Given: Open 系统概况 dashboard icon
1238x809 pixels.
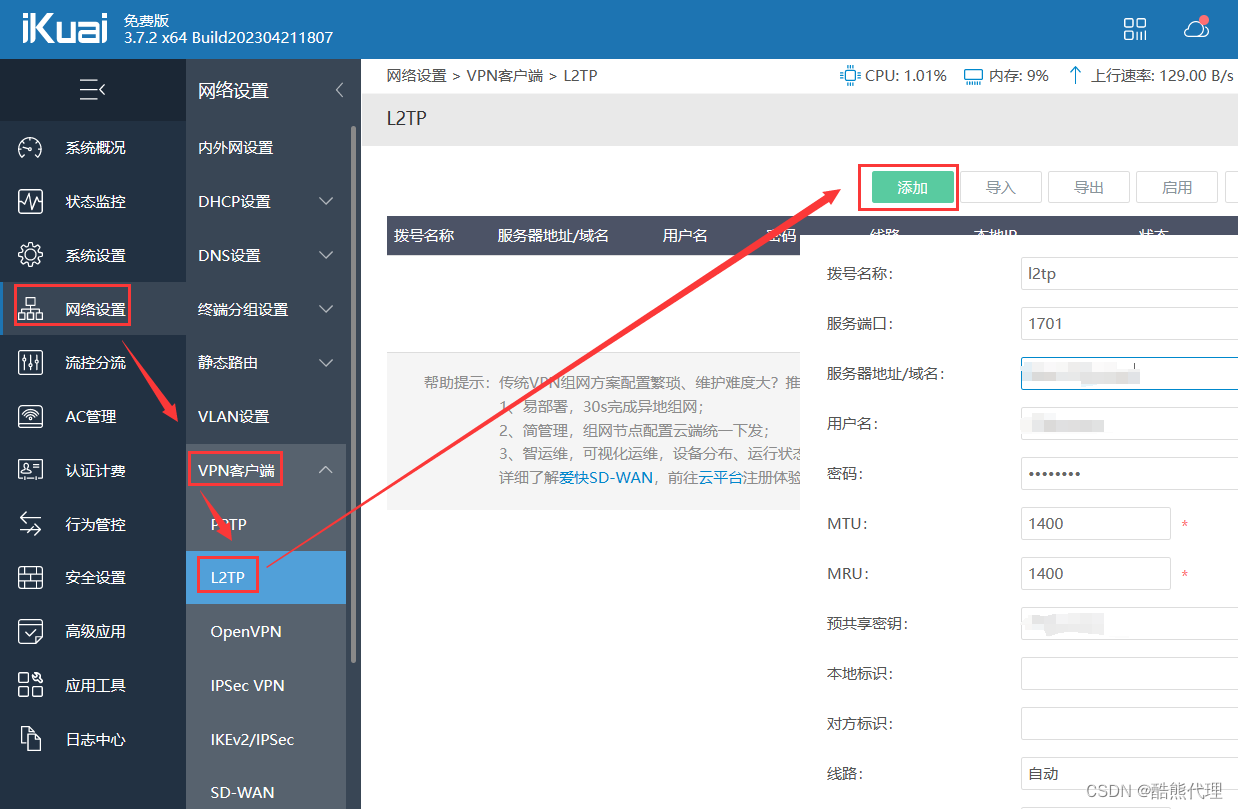Looking at the screenshot, I should click(31, 148).
